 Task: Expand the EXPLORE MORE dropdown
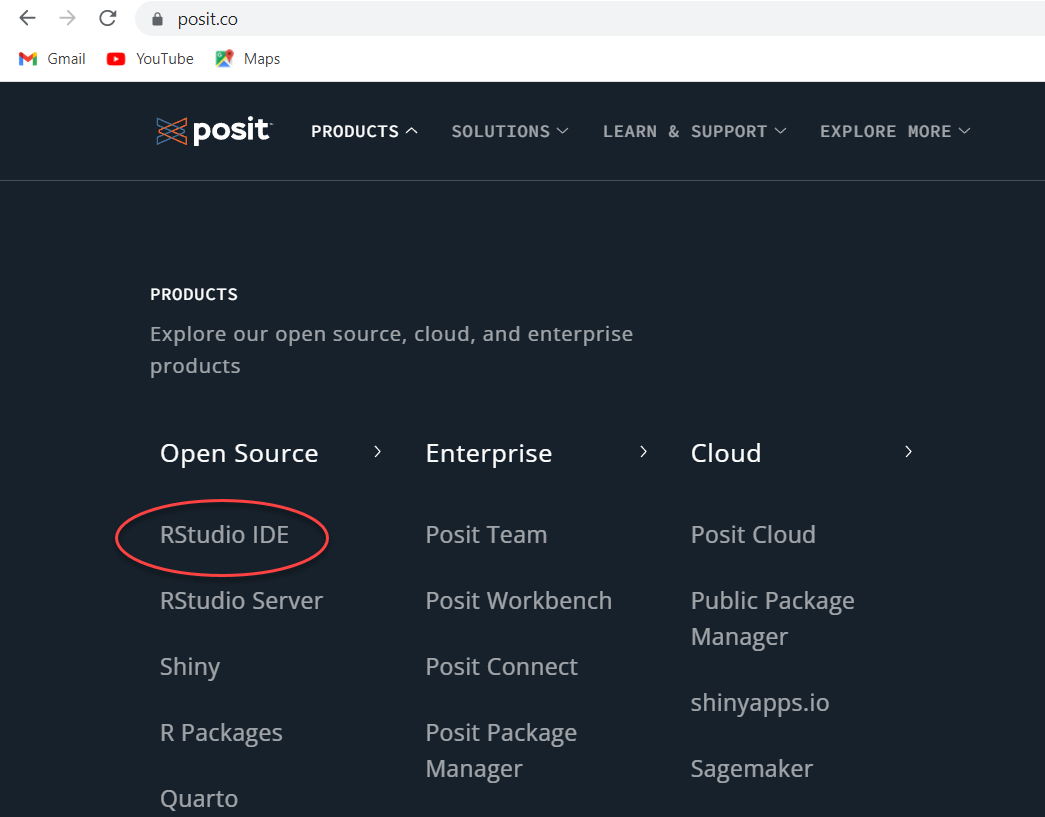pos(895,131)
